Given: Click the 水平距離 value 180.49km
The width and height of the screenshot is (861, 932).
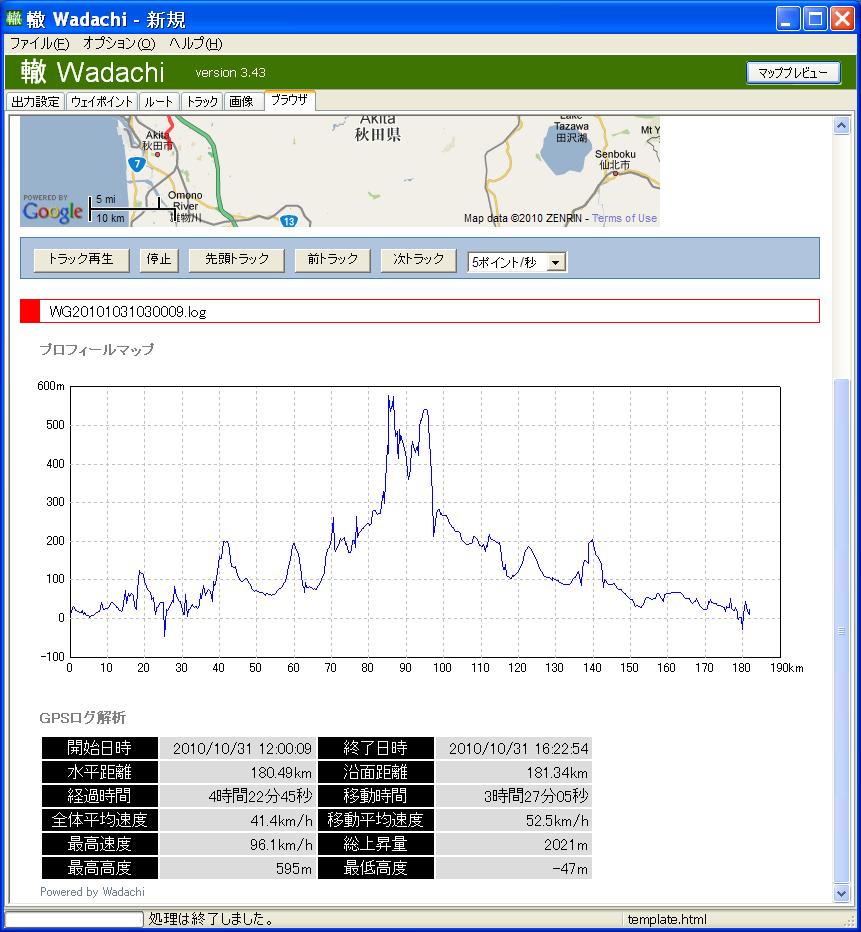Looking at the screenshot, I should click(238, 772).
